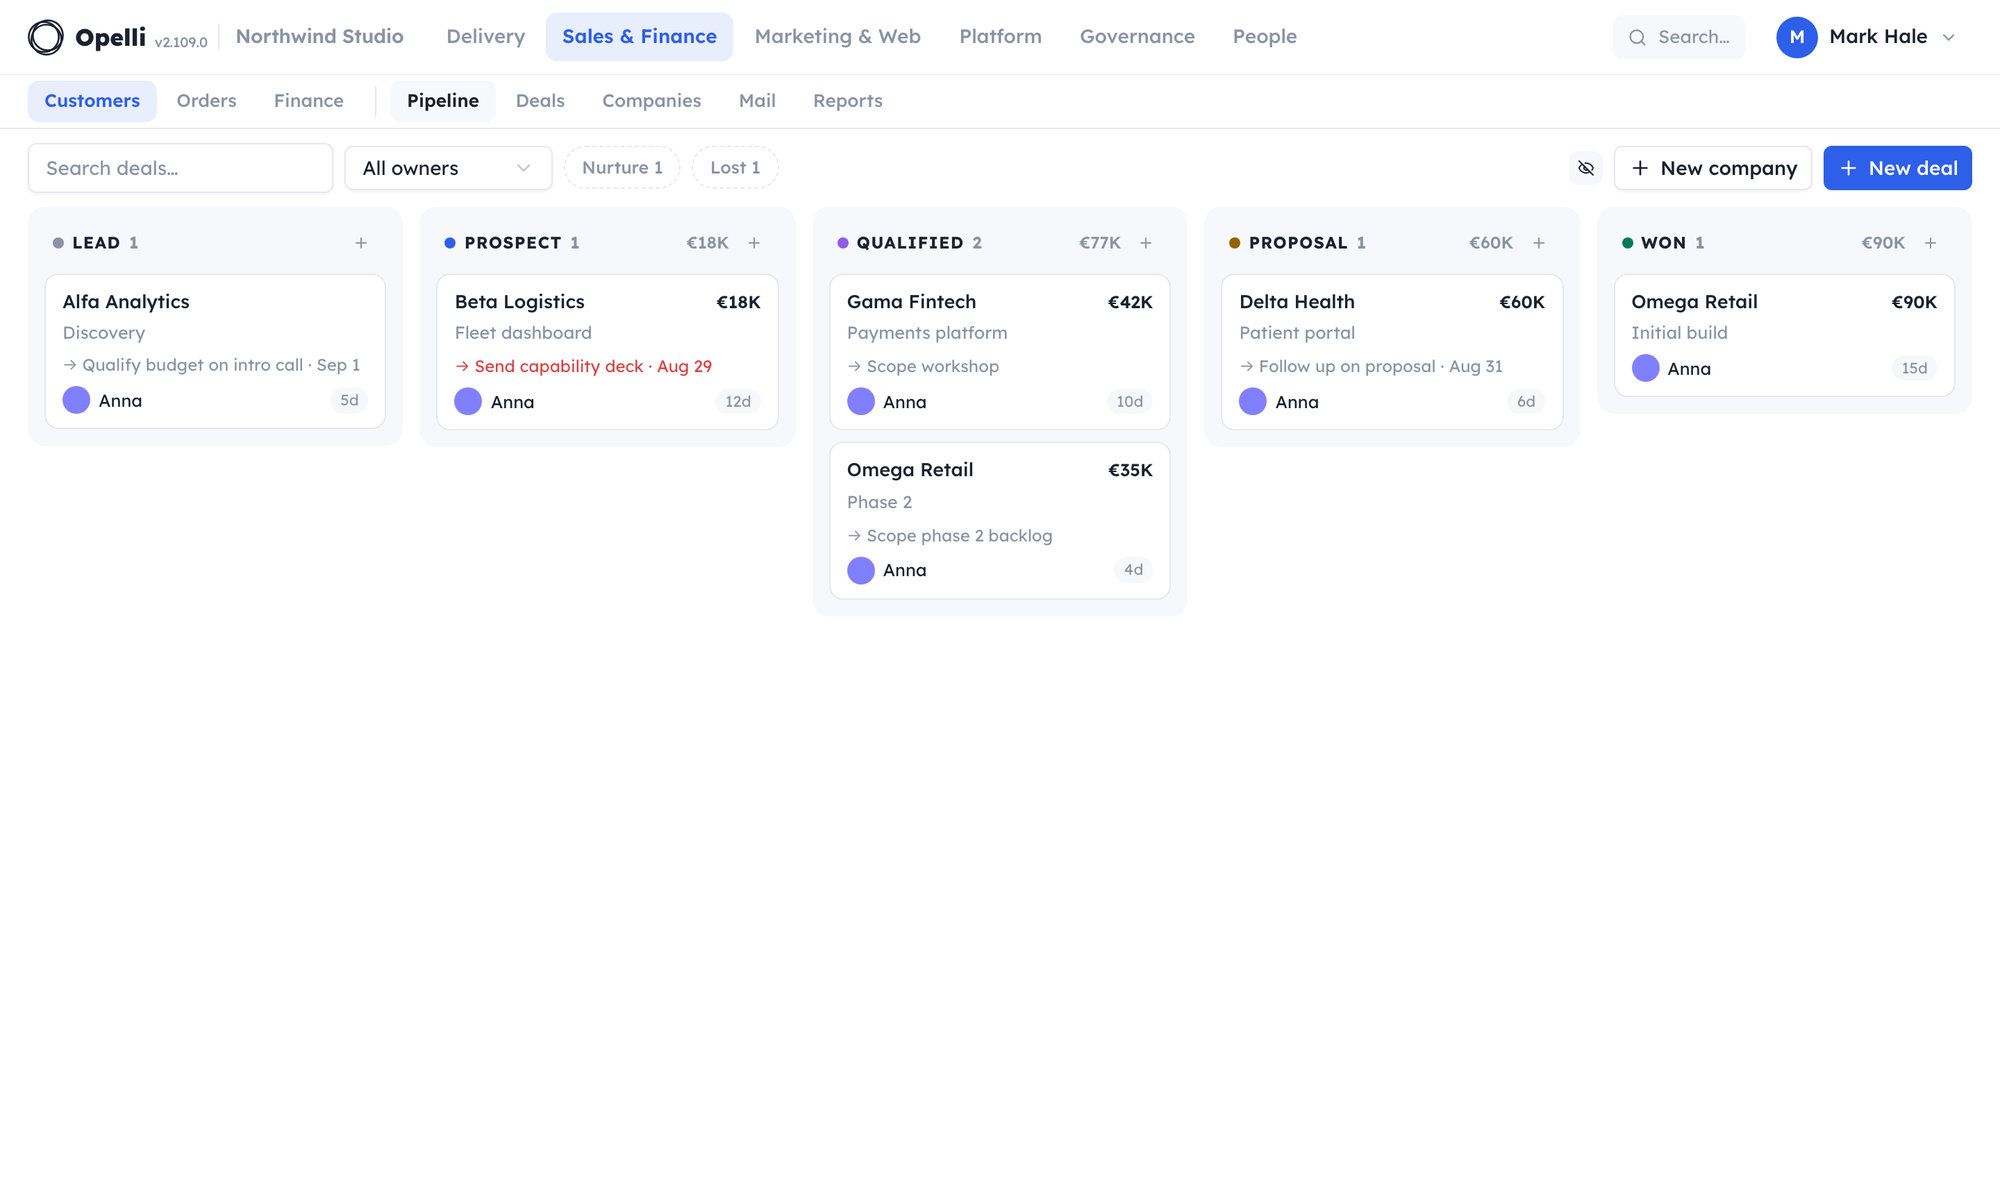The height and width of the screenshot is (1194, 2000).
Task: Click the Delta Health €60K amount
Action: [x=1522, y=302]
